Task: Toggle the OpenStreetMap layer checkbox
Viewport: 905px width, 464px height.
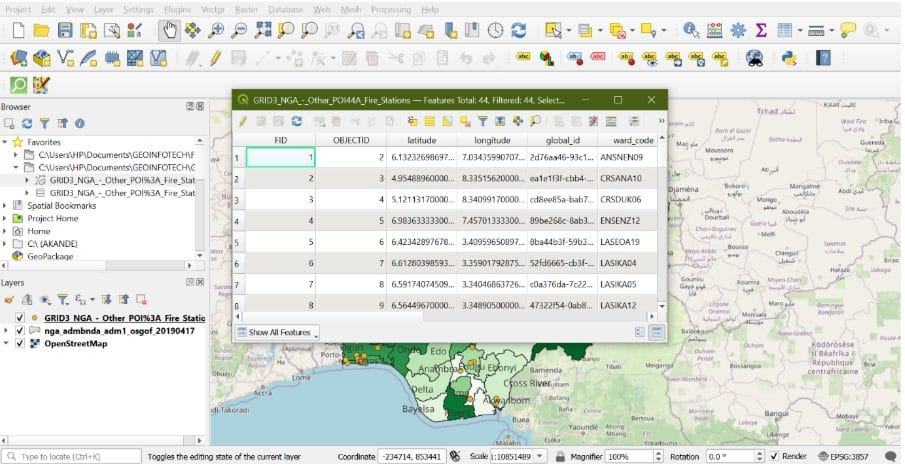Action: (20, 344)
